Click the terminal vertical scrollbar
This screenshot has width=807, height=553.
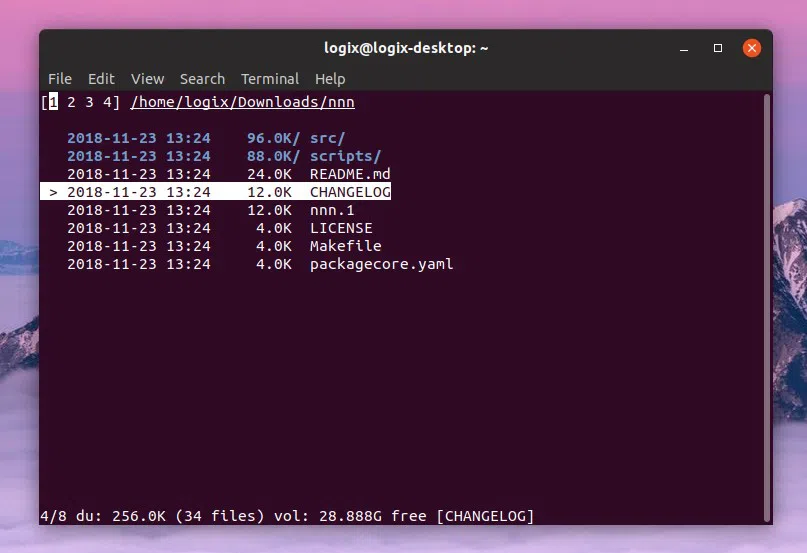point(767,300)
